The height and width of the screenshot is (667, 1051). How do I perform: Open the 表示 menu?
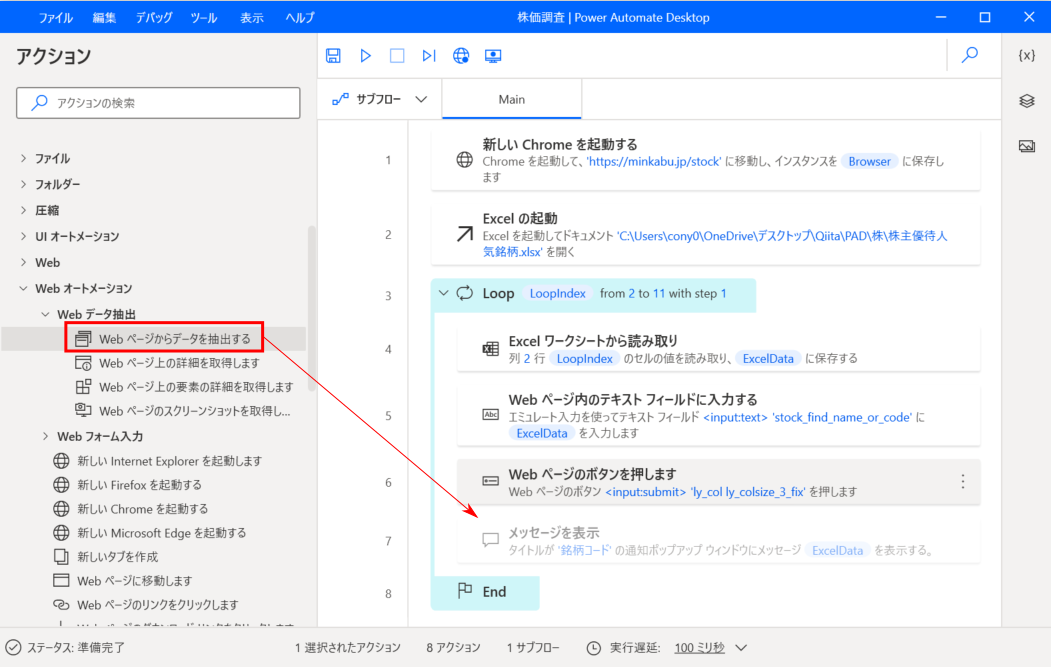click(x=252, y=18)
